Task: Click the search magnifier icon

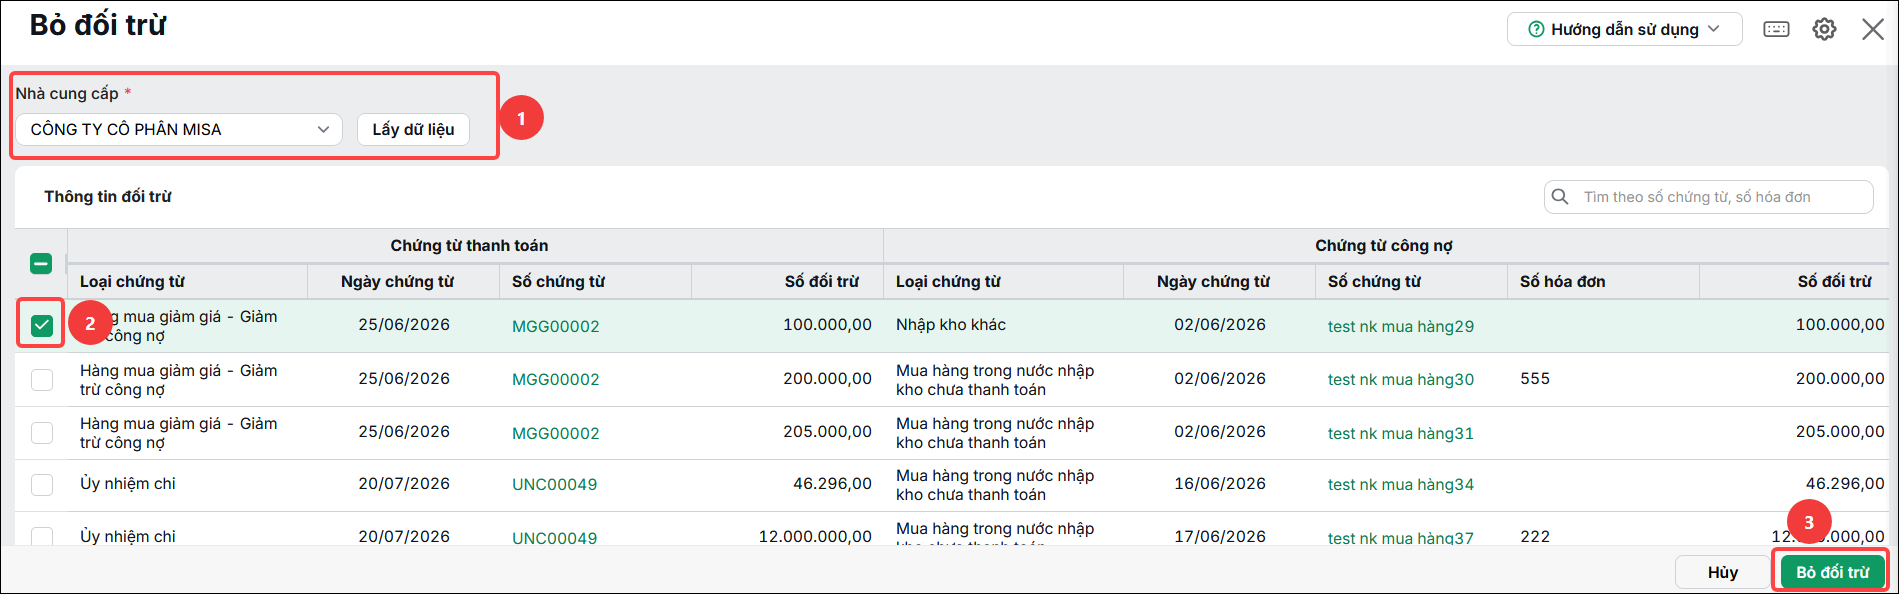Action: coord(1560,197)
